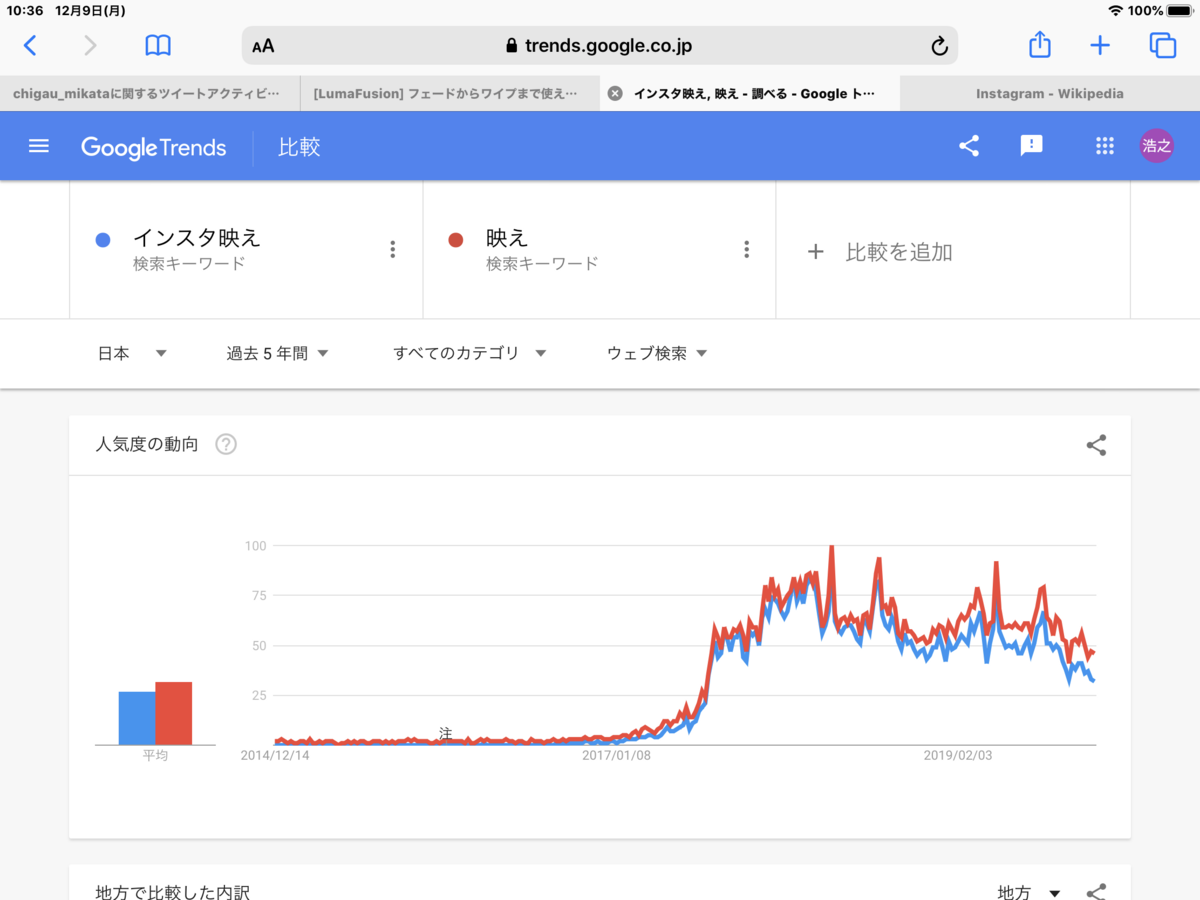
Task: Open help icon beside 人気度の動向
Action: [x=226, y=445]
